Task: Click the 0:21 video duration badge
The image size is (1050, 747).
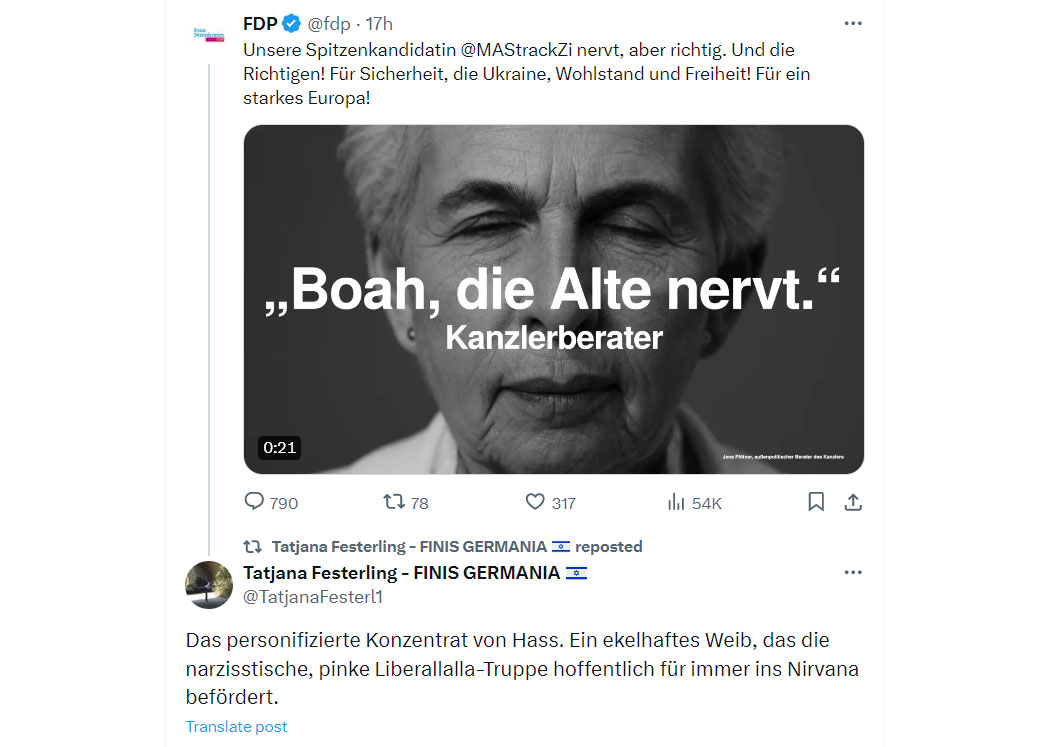Action: click(279, 448)
